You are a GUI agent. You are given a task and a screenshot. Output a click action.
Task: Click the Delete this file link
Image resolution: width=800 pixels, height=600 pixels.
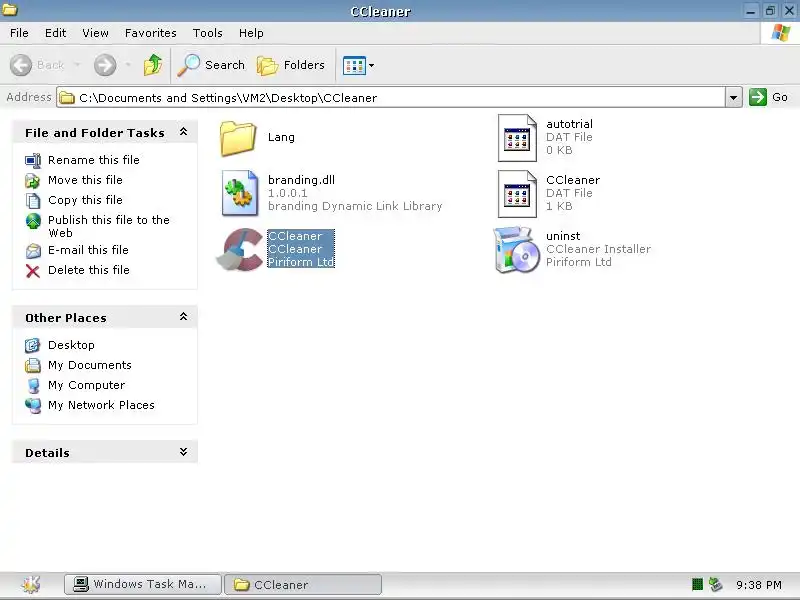89,270
